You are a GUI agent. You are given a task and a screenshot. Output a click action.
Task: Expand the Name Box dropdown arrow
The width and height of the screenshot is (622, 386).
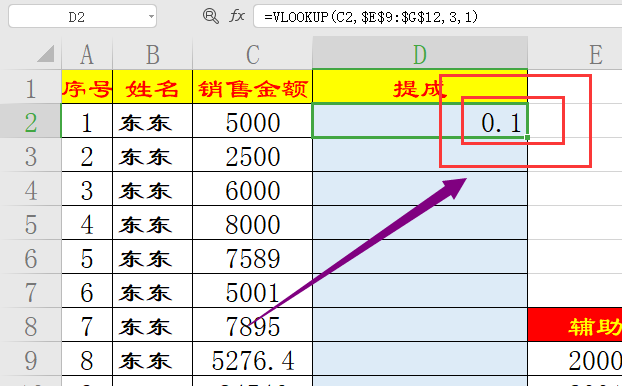151,17
